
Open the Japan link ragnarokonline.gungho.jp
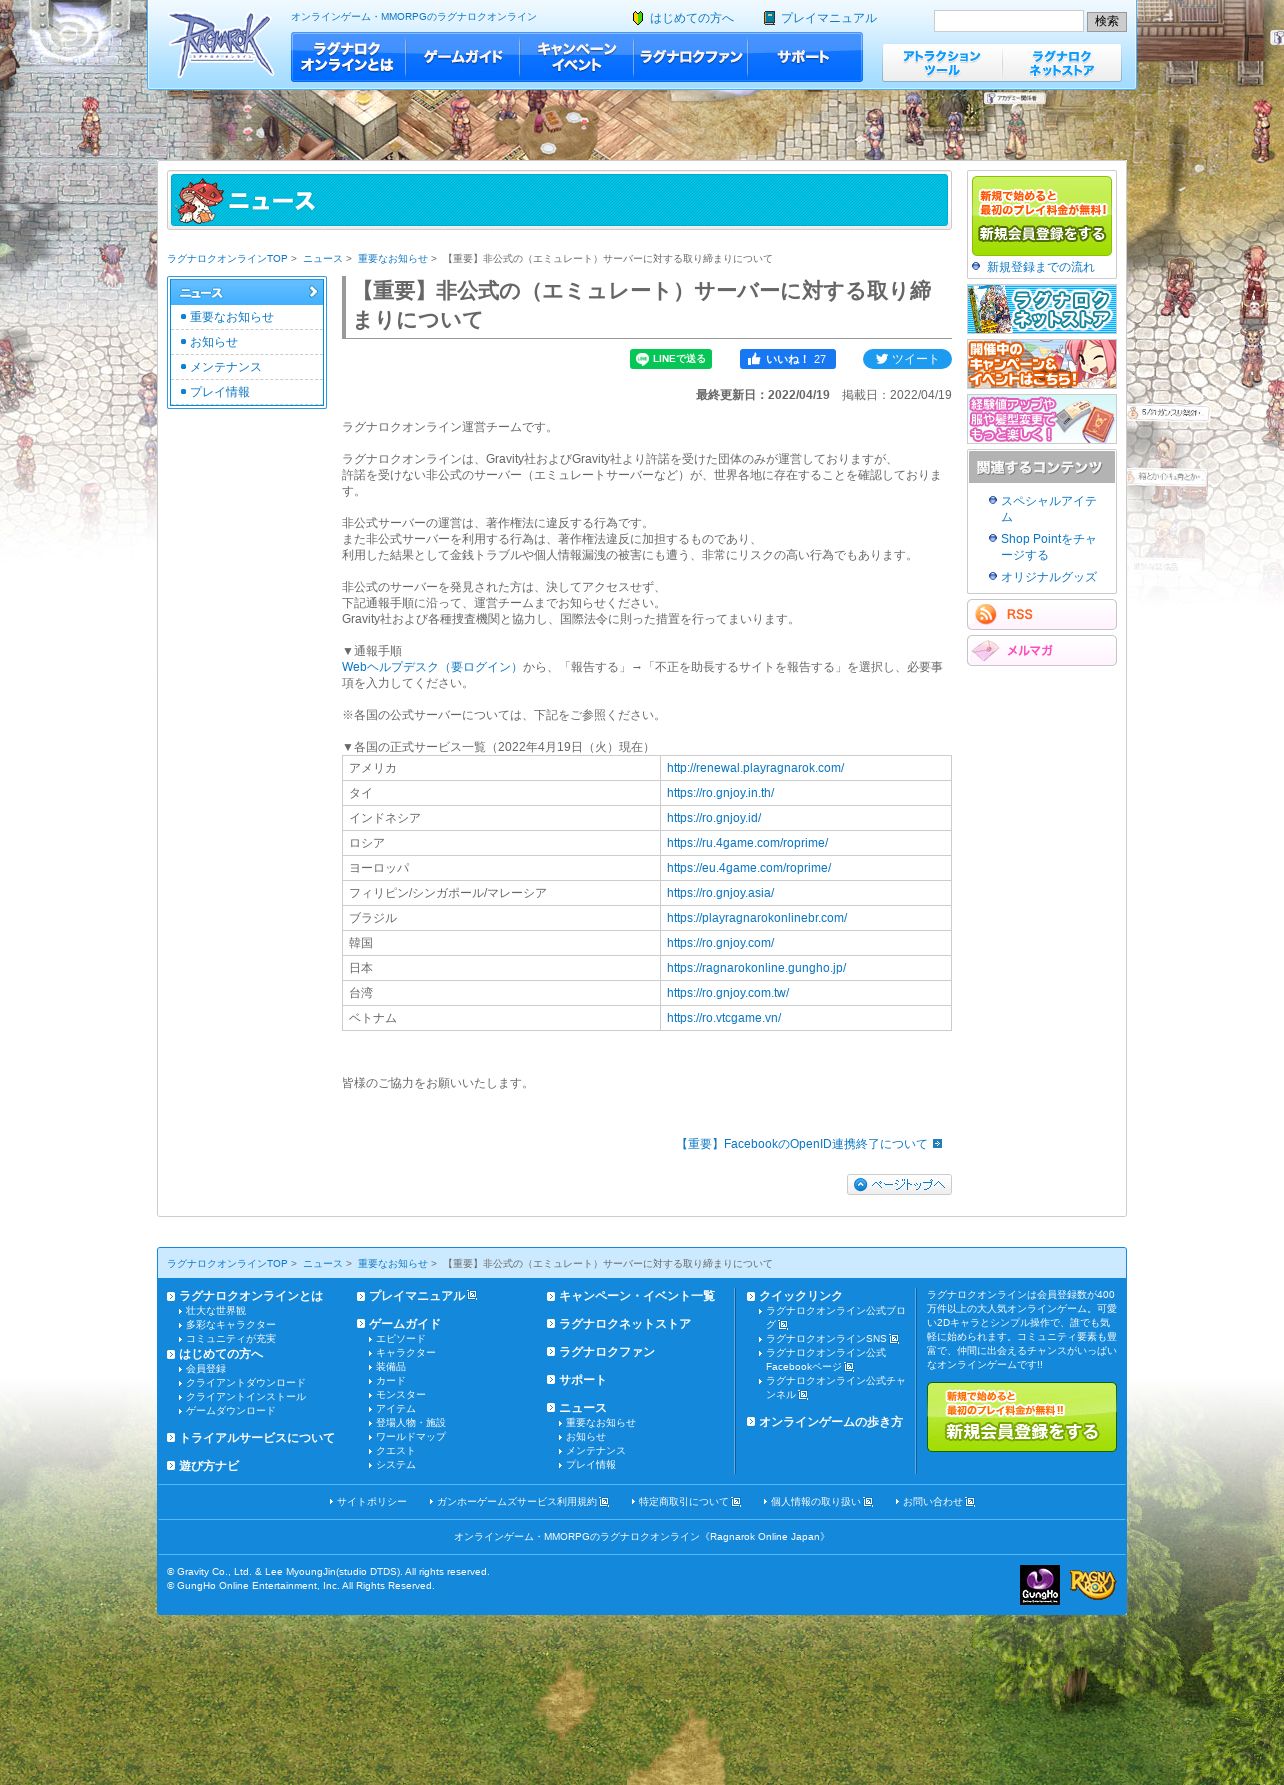(756, 968)
